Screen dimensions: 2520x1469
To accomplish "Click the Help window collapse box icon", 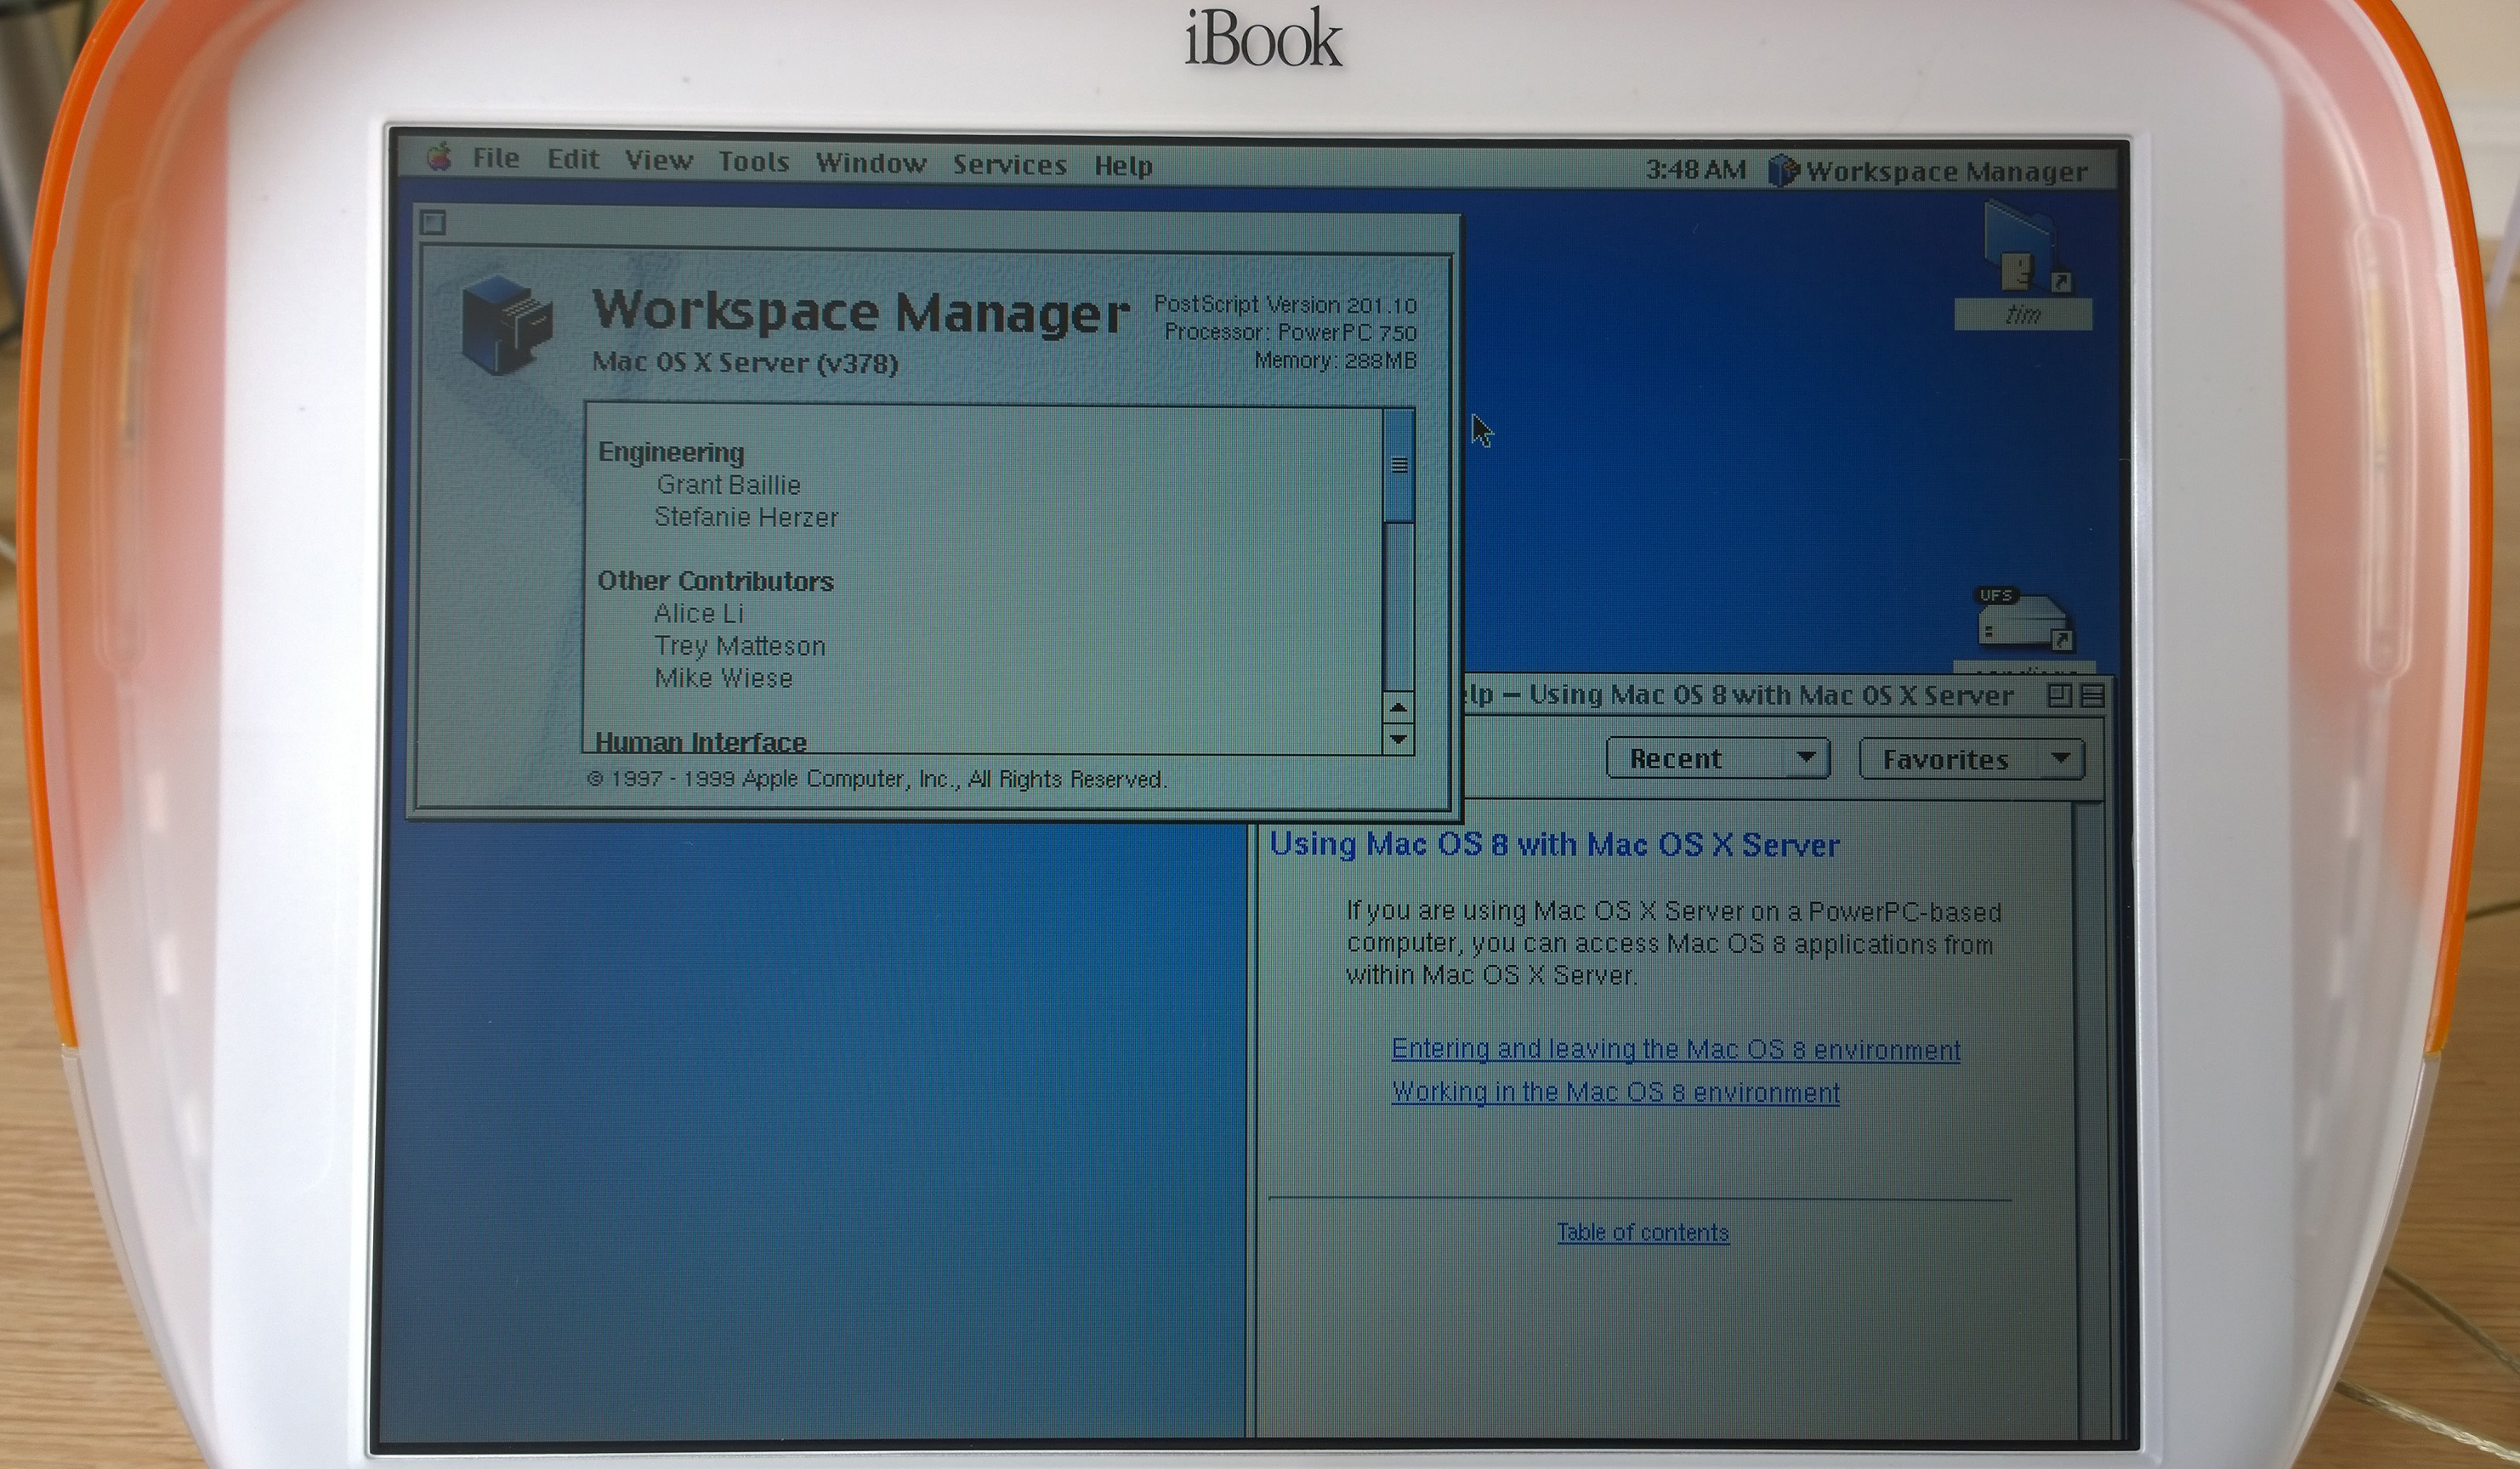I will [2092, 697].
